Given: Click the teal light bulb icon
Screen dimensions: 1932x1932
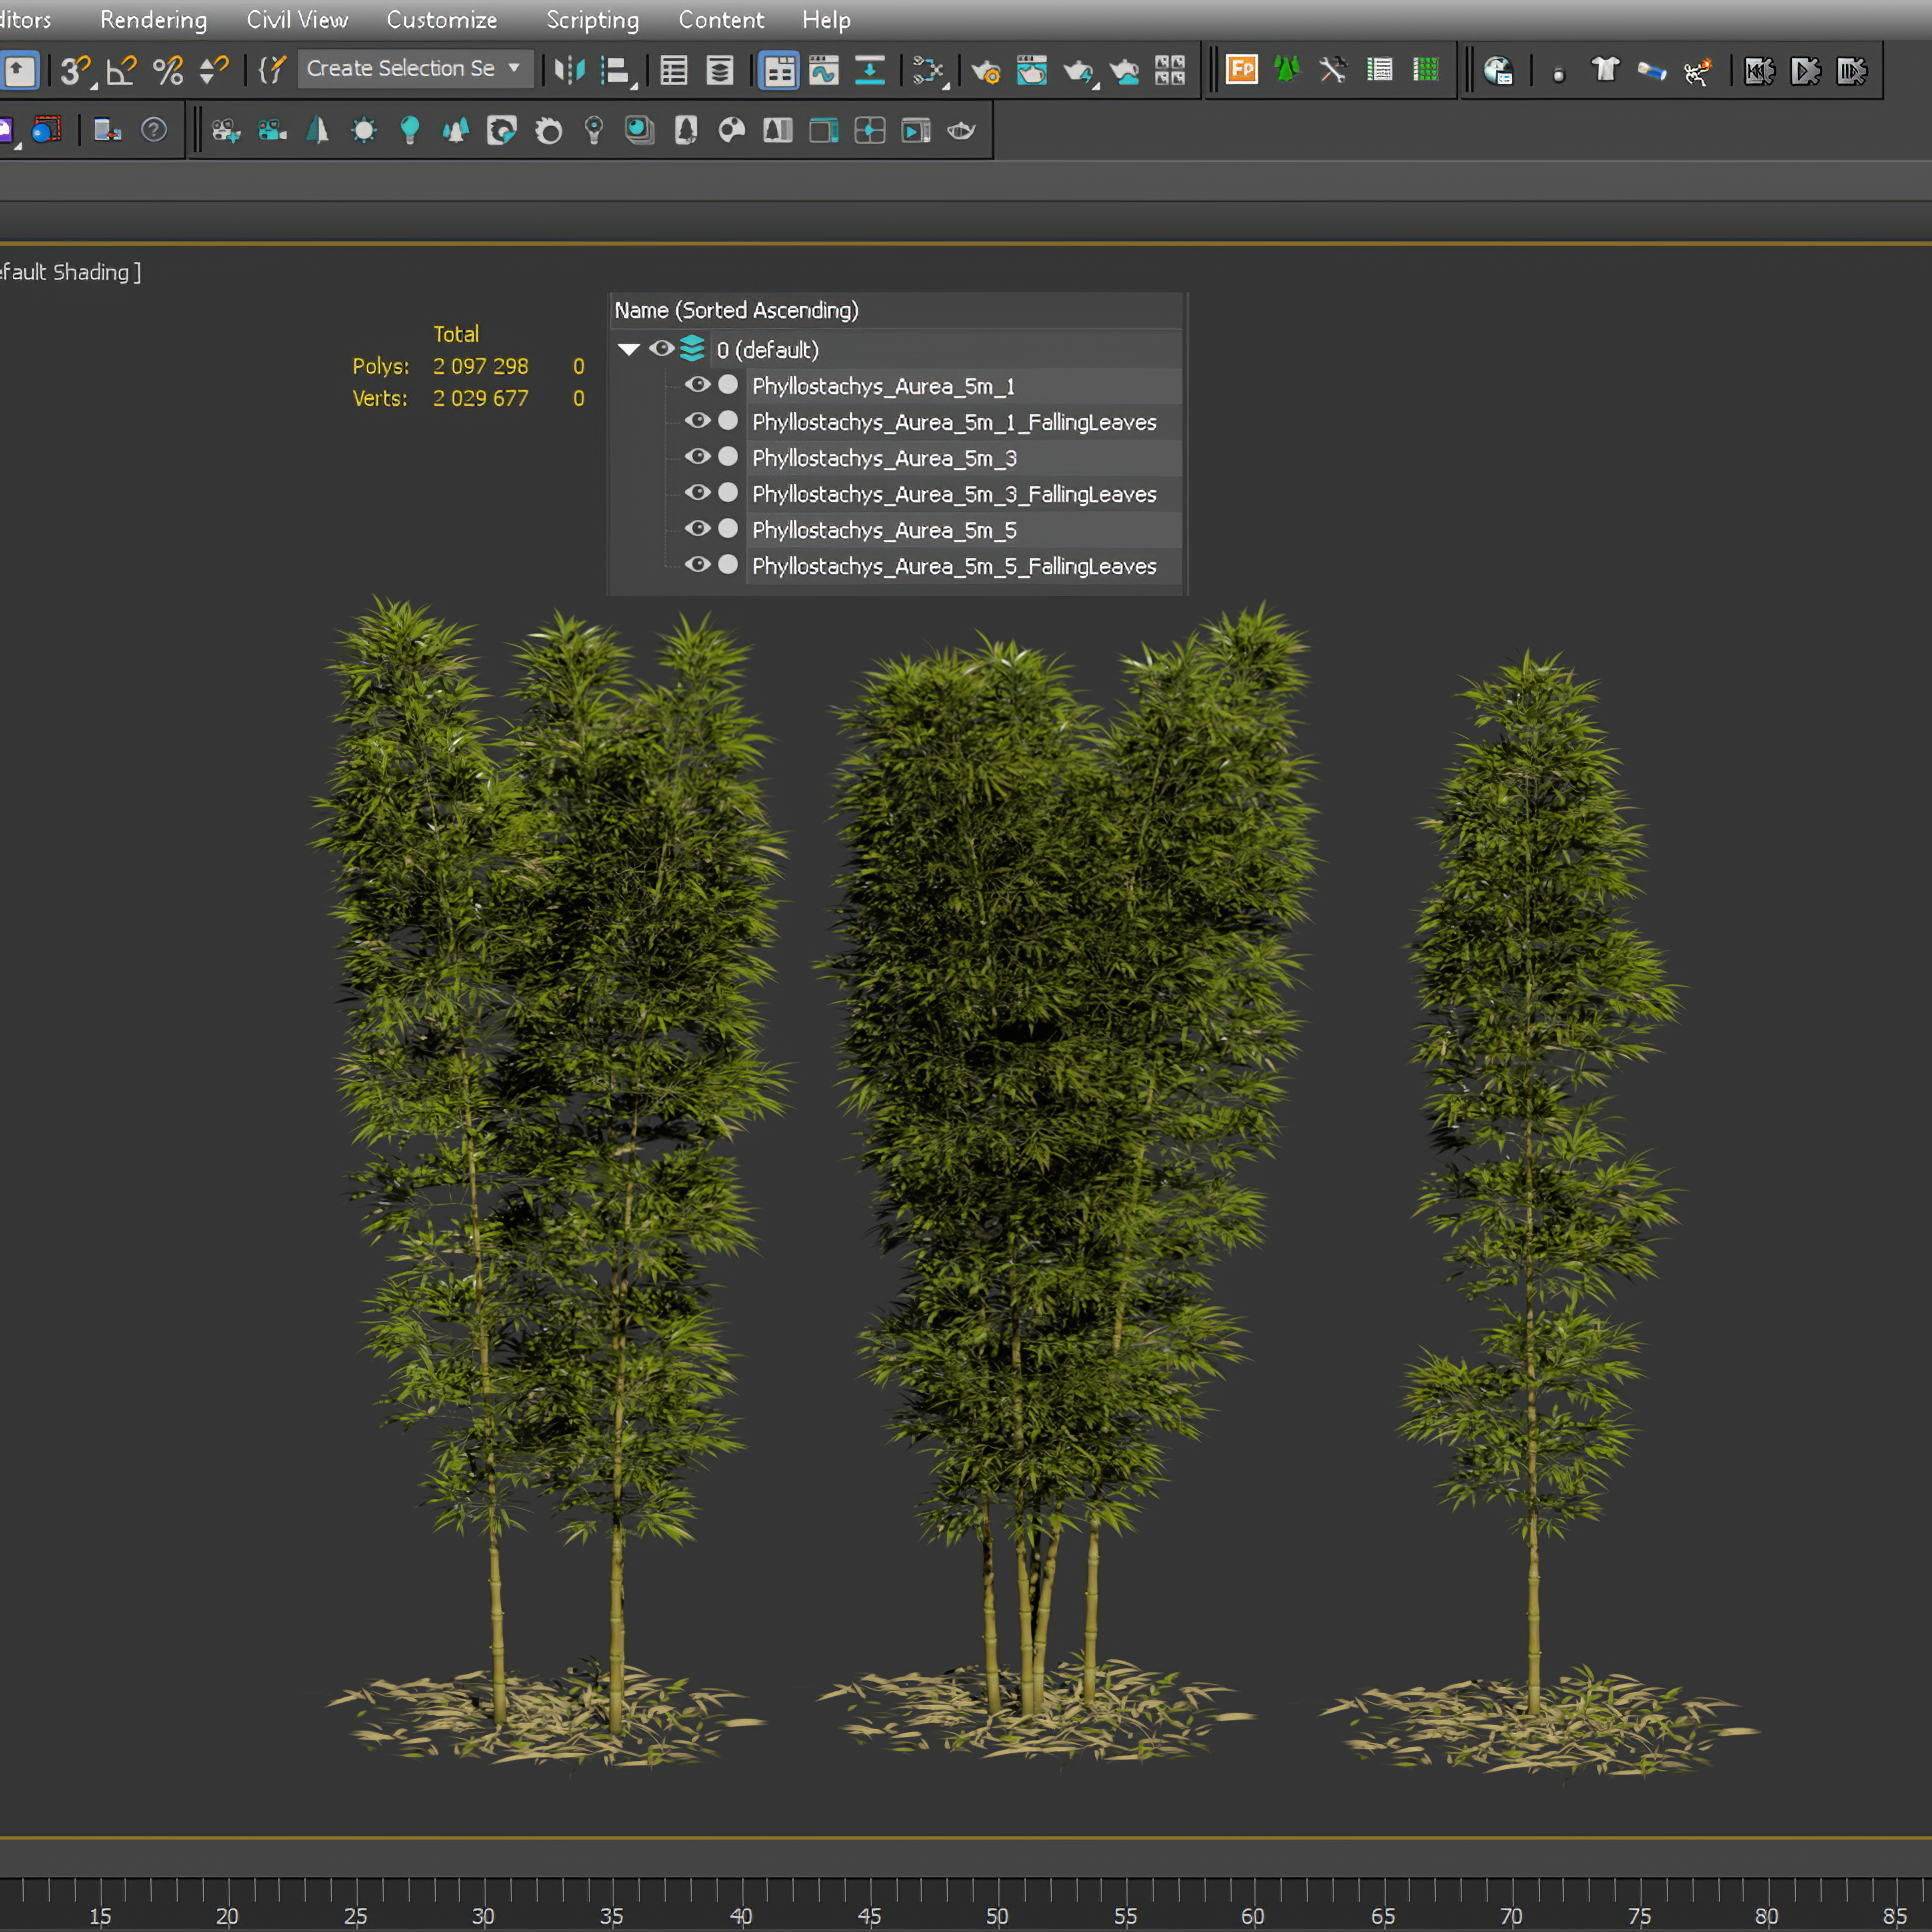Looking at the screenshot, I should pos(410,130).
